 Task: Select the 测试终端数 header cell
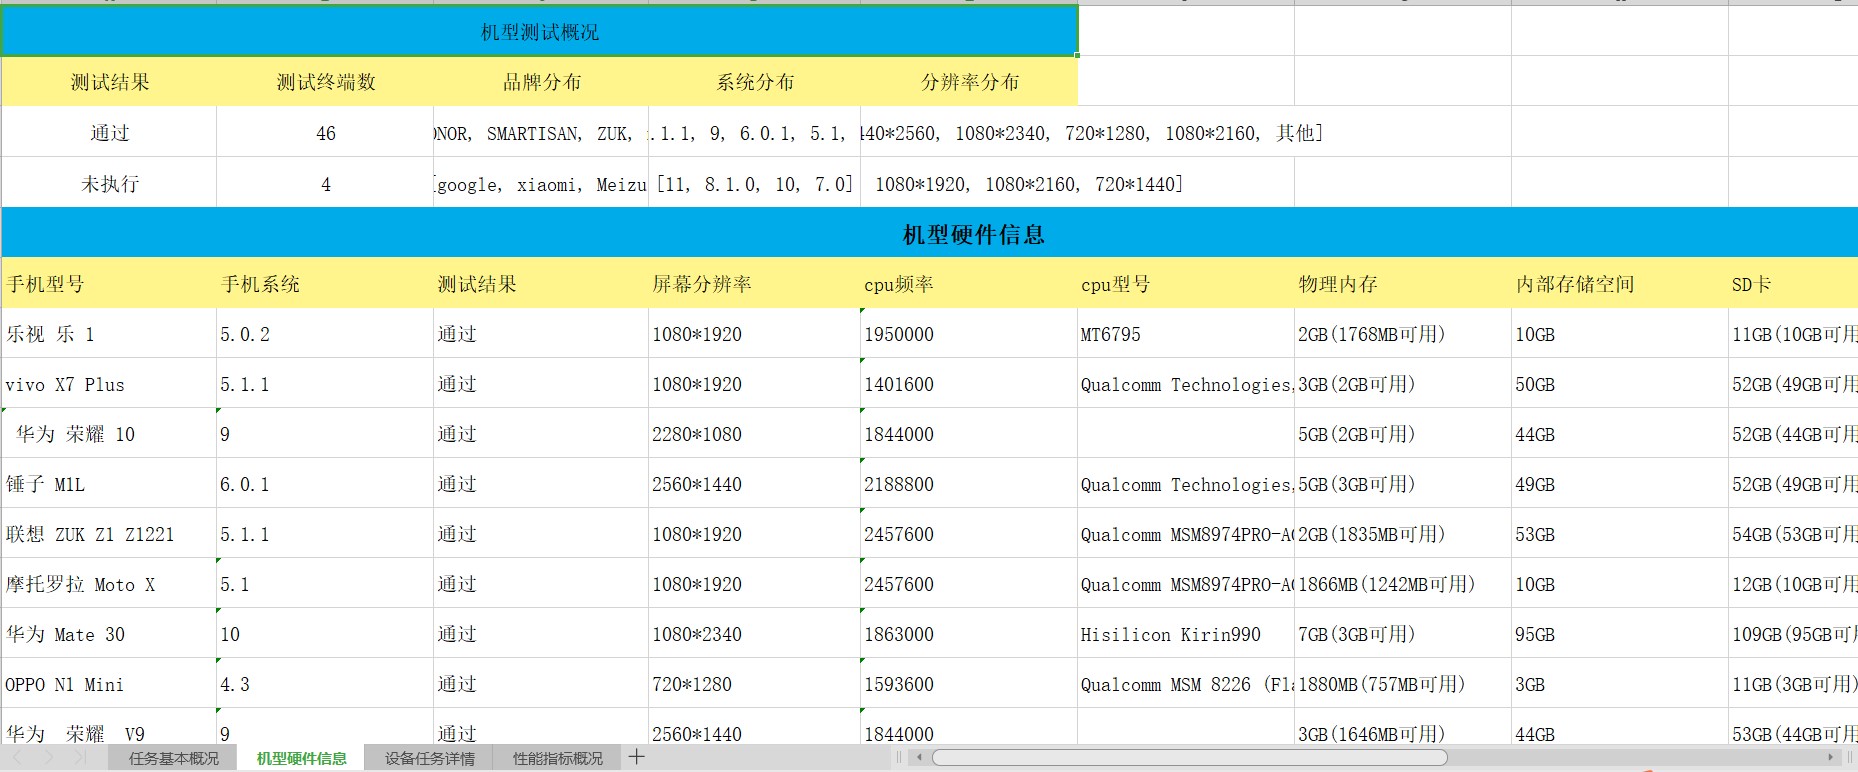tap(326, 82)
